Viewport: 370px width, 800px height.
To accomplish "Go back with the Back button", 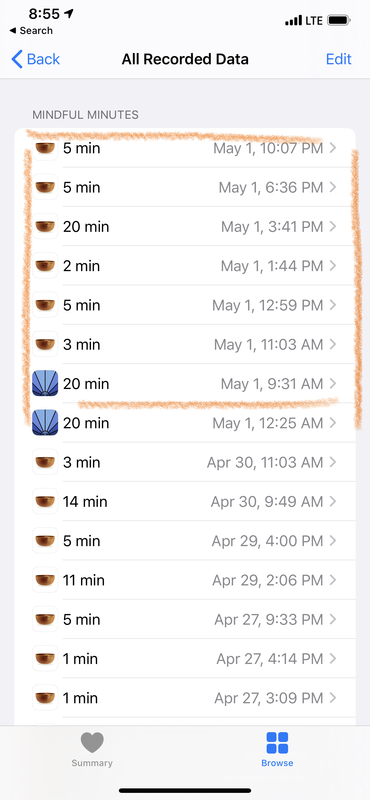I will (x=36, y=59).
